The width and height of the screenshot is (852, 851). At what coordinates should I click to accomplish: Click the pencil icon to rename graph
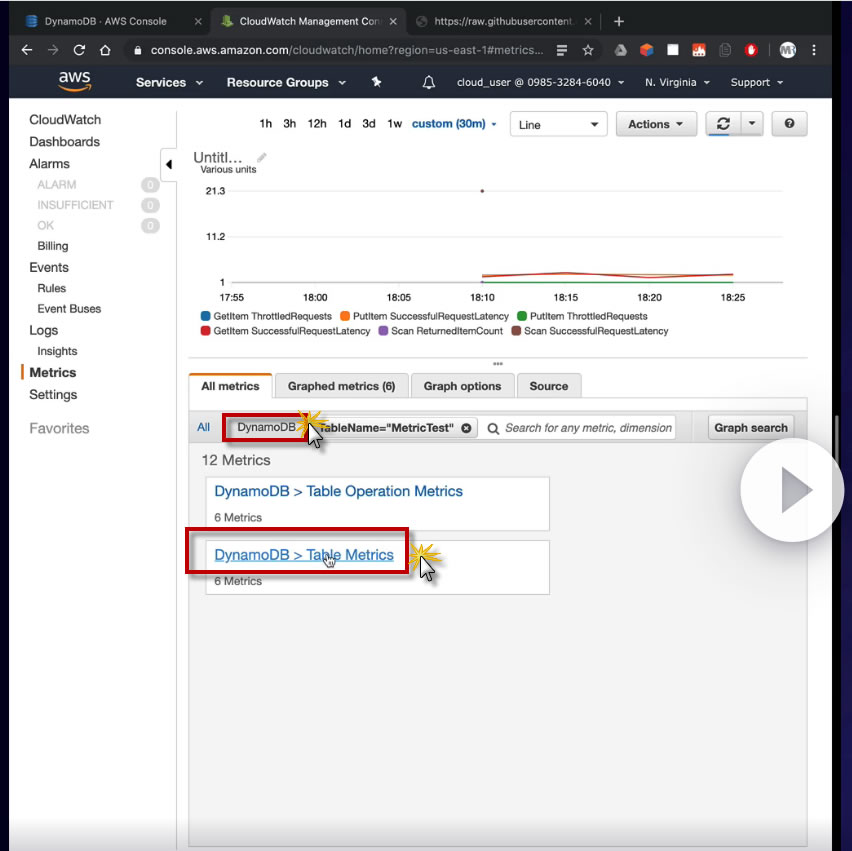coord(262,158)
